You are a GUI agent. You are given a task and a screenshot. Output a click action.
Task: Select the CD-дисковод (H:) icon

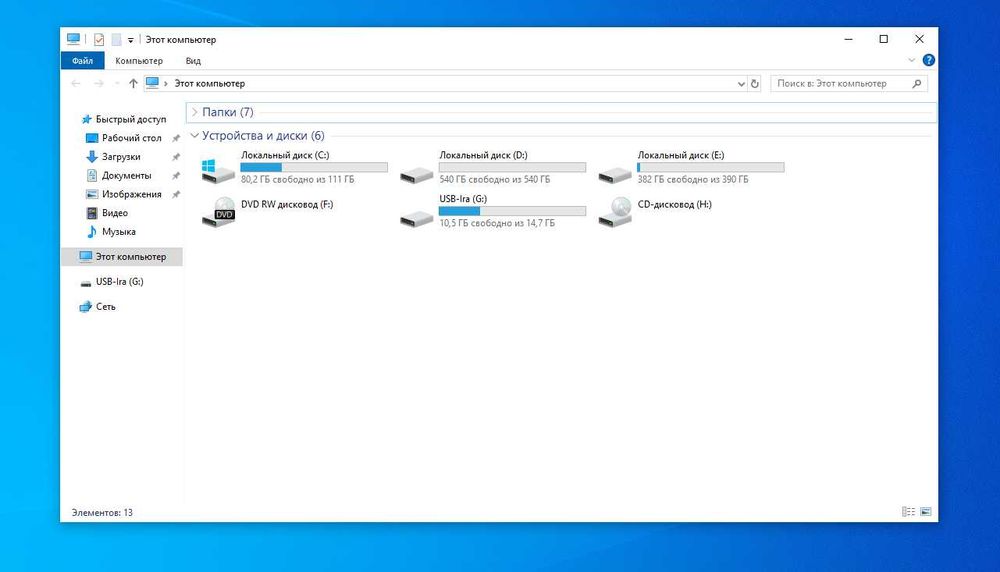tap(615, 212)
